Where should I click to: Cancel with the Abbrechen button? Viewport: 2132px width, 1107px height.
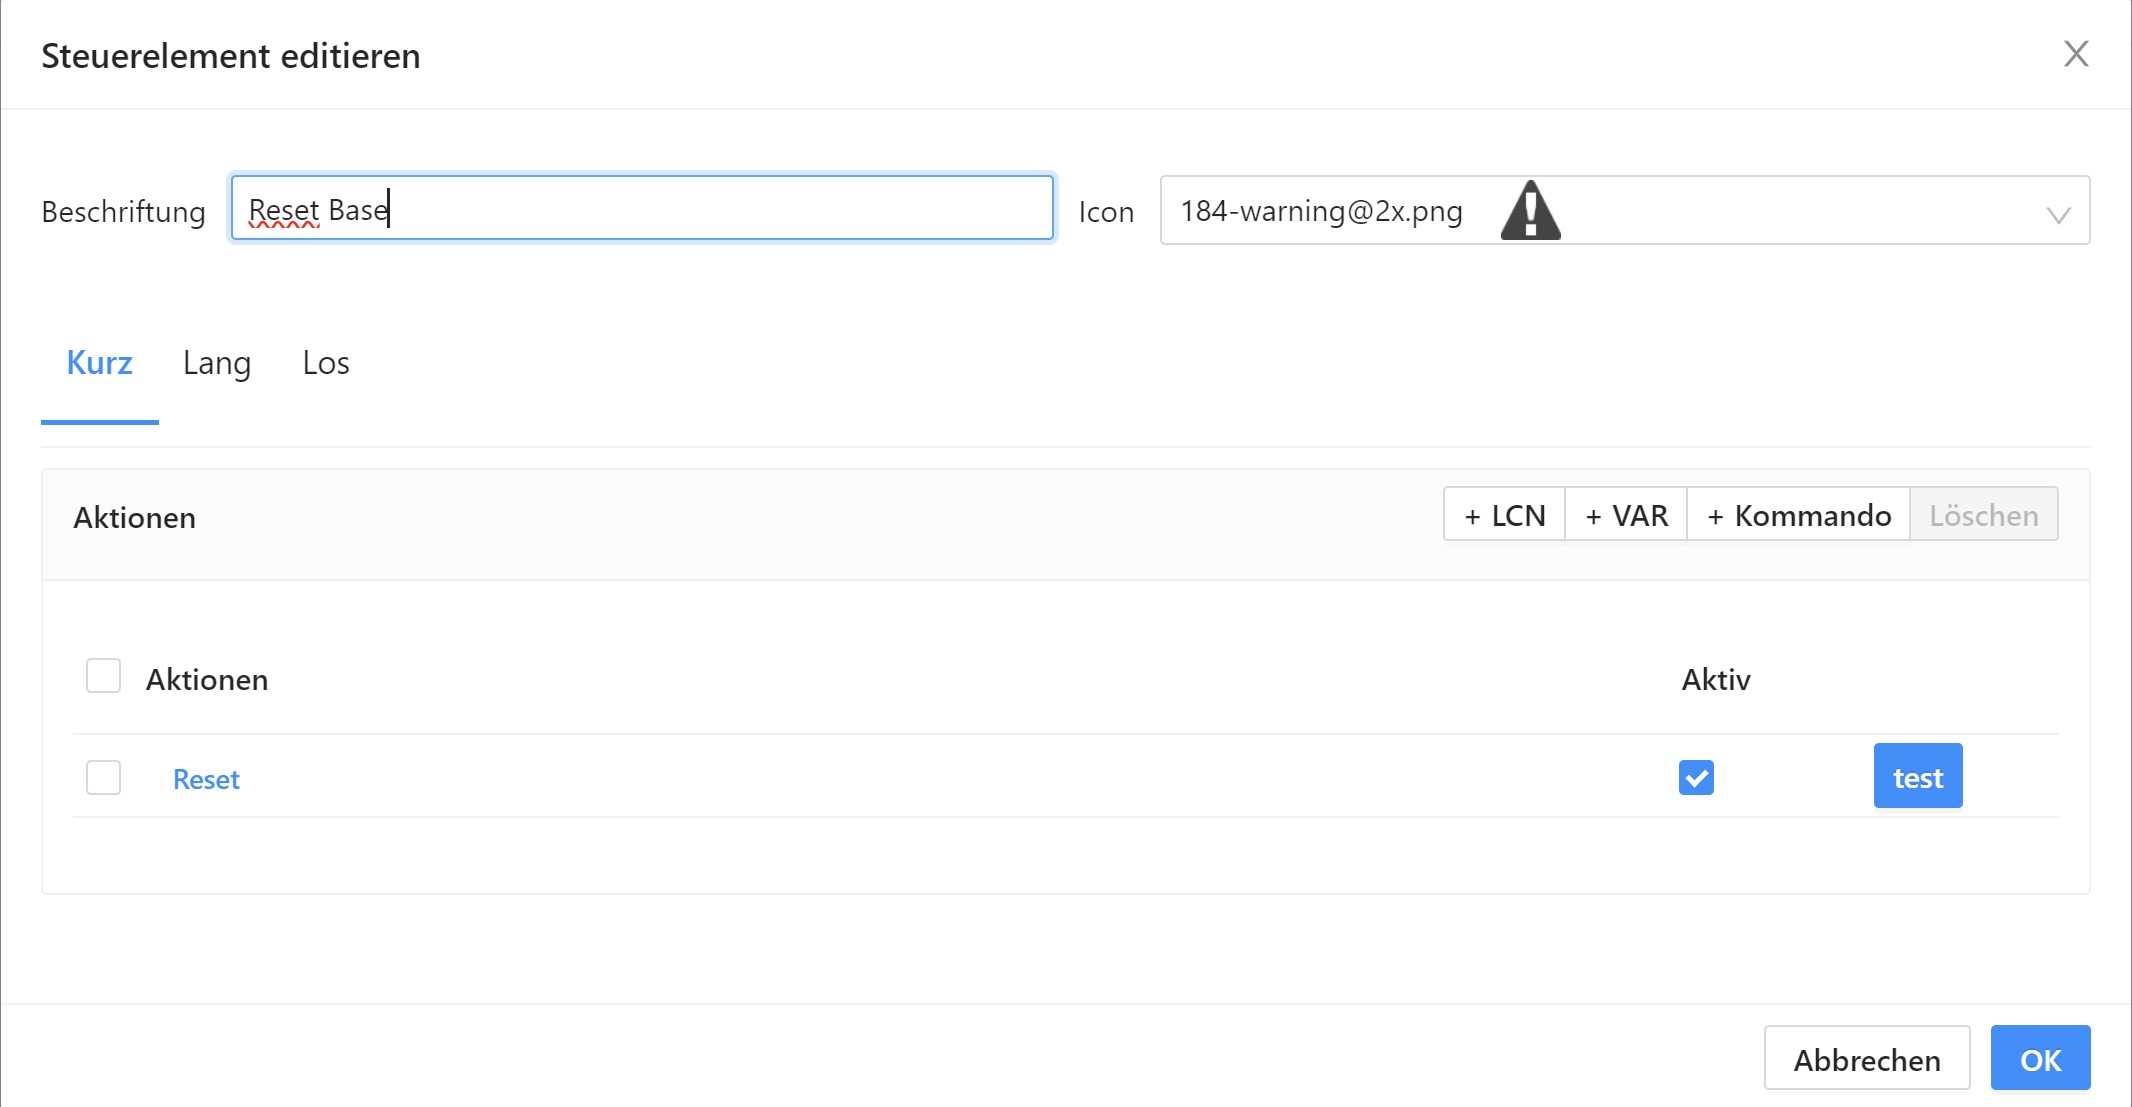click(1866, 1058)
